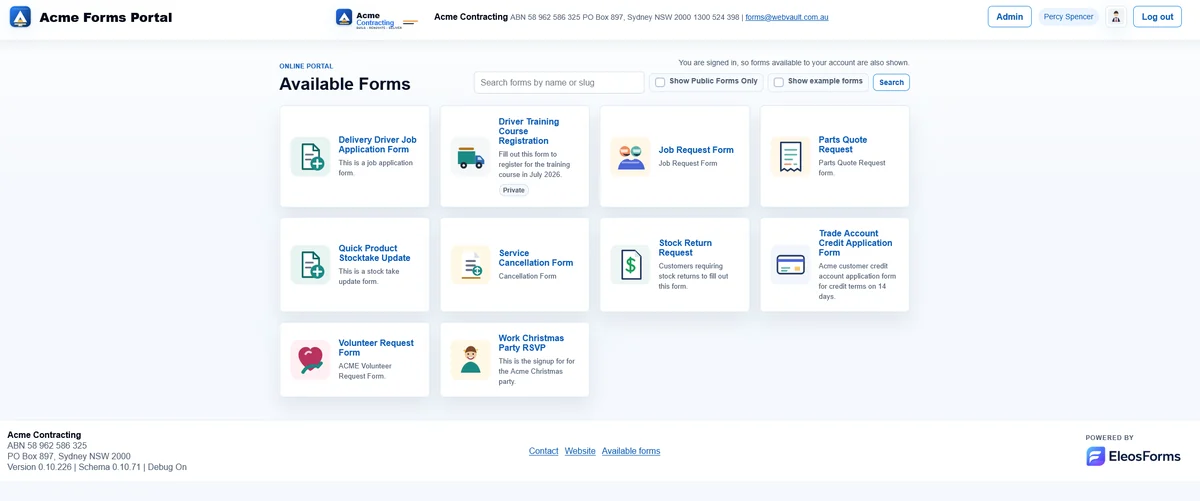Open Trade Account Credit Application Form title
This screenshot has width=1200, height=501.
(x=856, y=243)
